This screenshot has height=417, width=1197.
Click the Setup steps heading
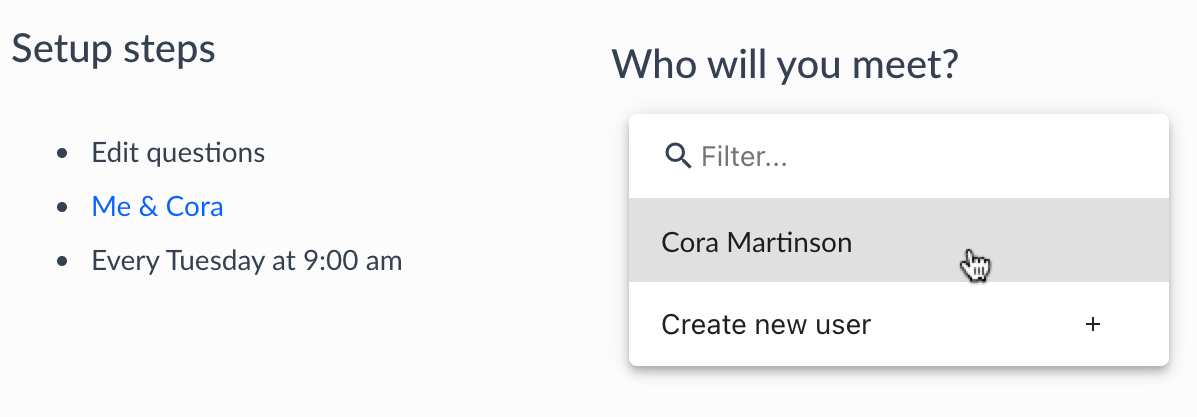coord(113,47)
